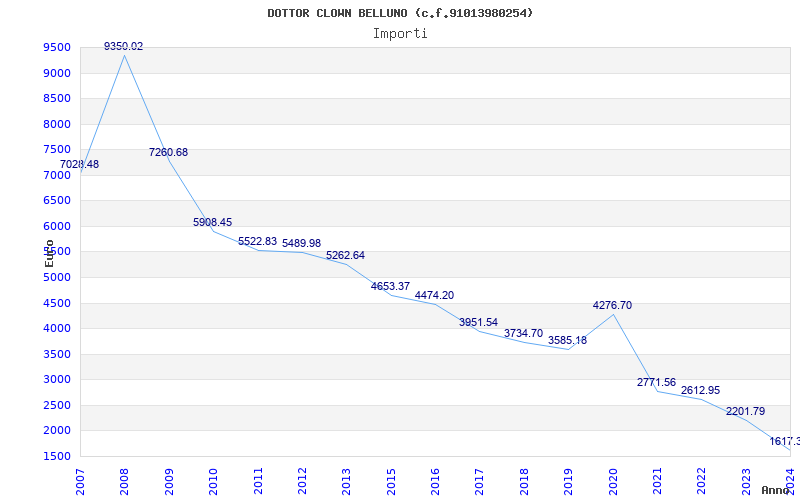Image resolution: width=800 pixels, height=500 pixels.
Task: Select the 3734.70 data label
Action: click(523, 333)
